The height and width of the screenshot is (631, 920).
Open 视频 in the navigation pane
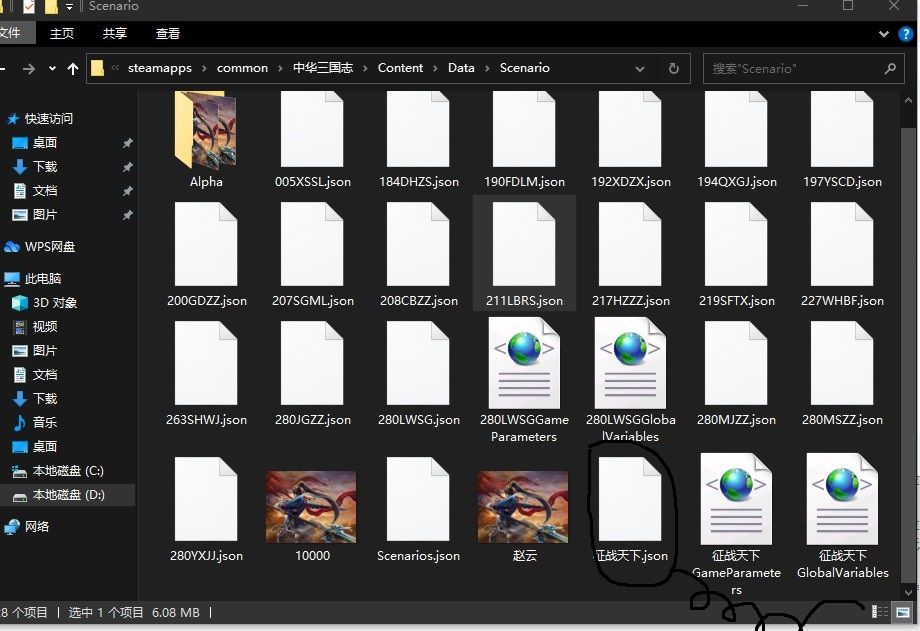pos(35,326)
